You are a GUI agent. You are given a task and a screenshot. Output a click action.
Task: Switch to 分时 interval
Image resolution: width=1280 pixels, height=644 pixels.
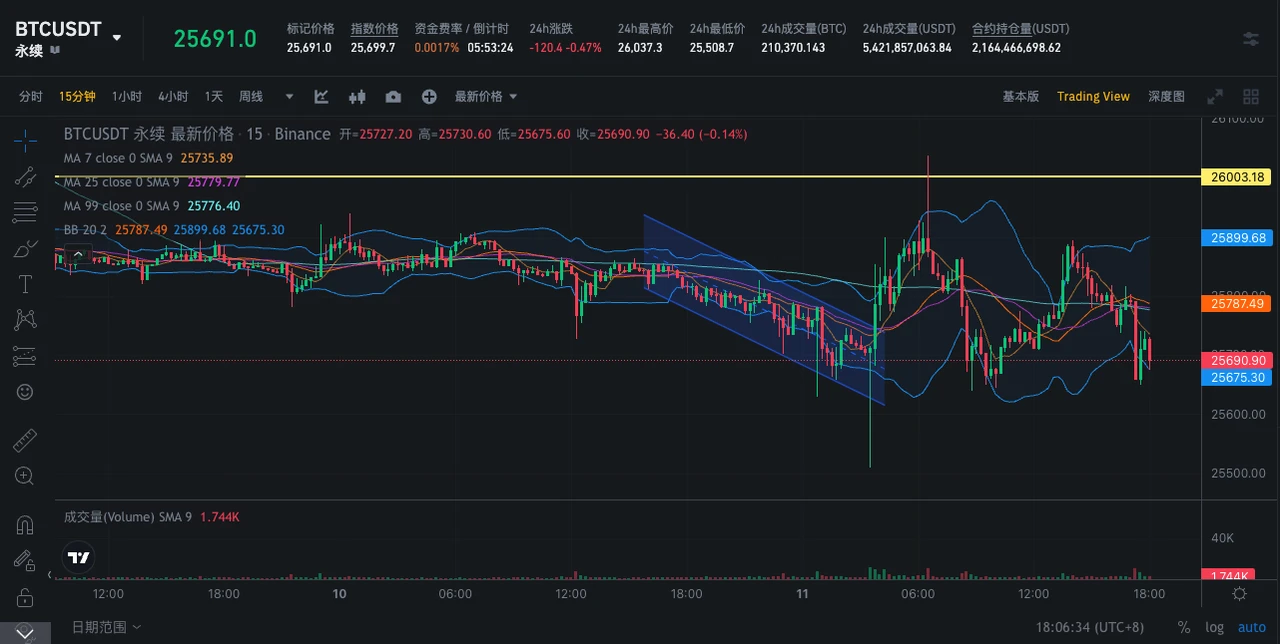point(31,97)
